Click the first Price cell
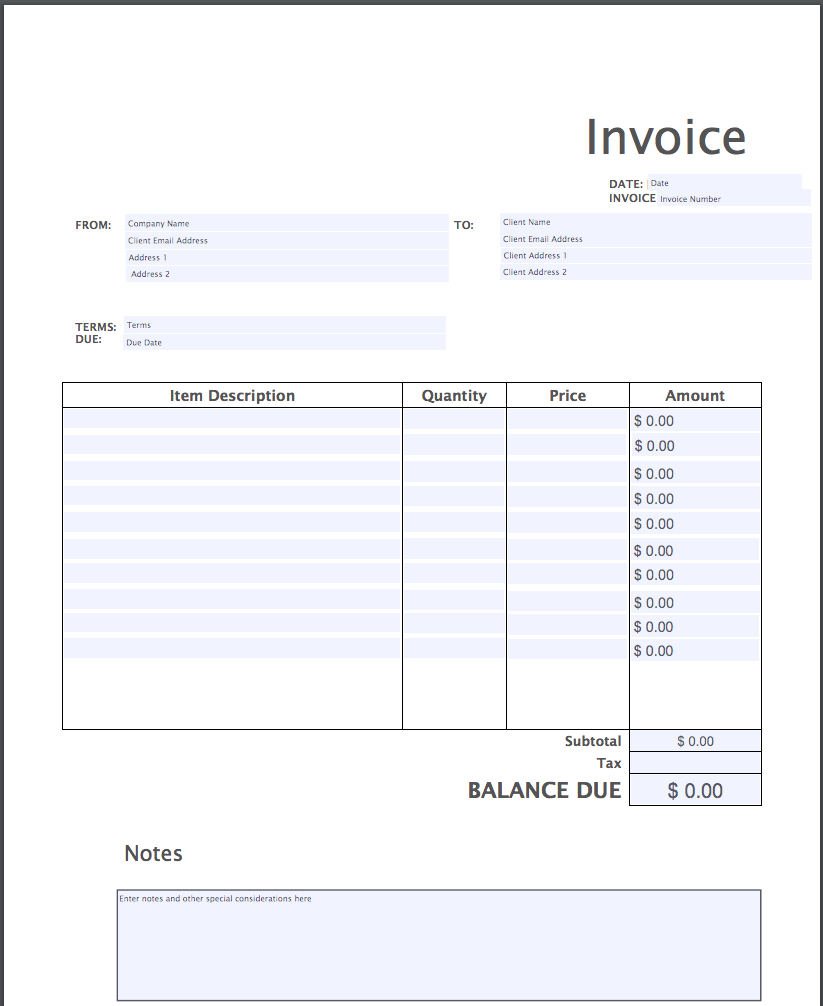 [567, 420]
